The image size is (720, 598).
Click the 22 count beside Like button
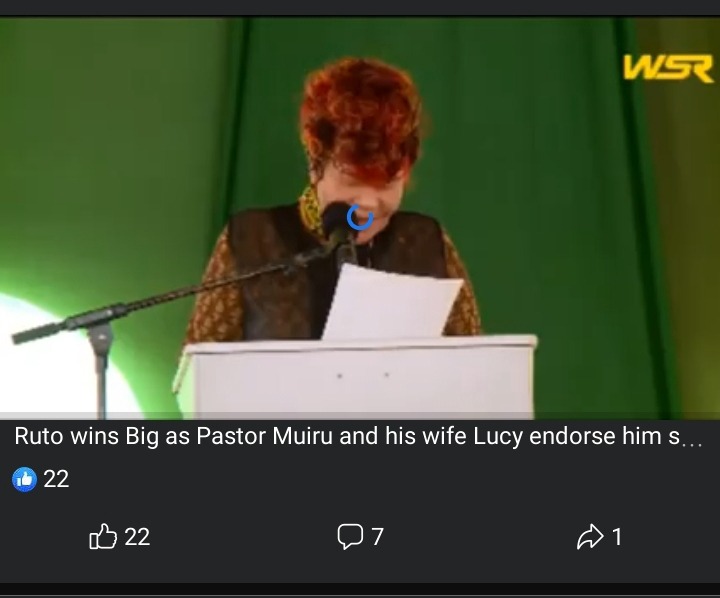pyautogui.click(x=137, y=537)
